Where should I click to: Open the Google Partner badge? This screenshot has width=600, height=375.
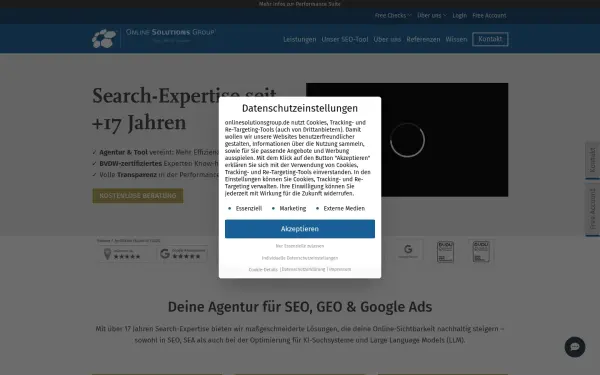pos(408,250)
